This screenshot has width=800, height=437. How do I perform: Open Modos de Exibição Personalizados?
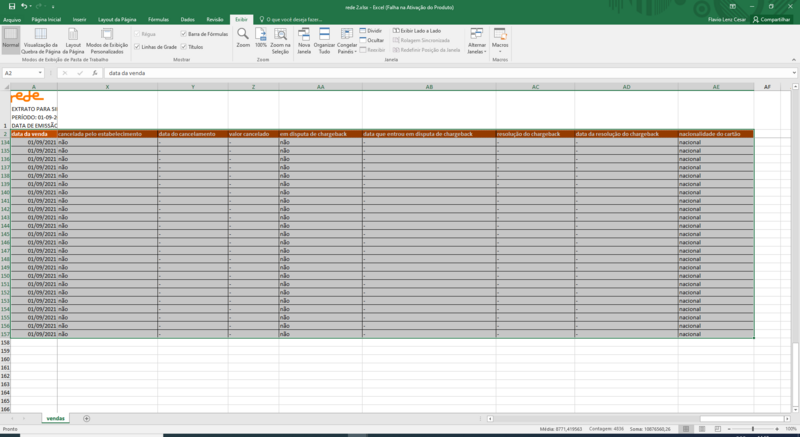[107, 41]
